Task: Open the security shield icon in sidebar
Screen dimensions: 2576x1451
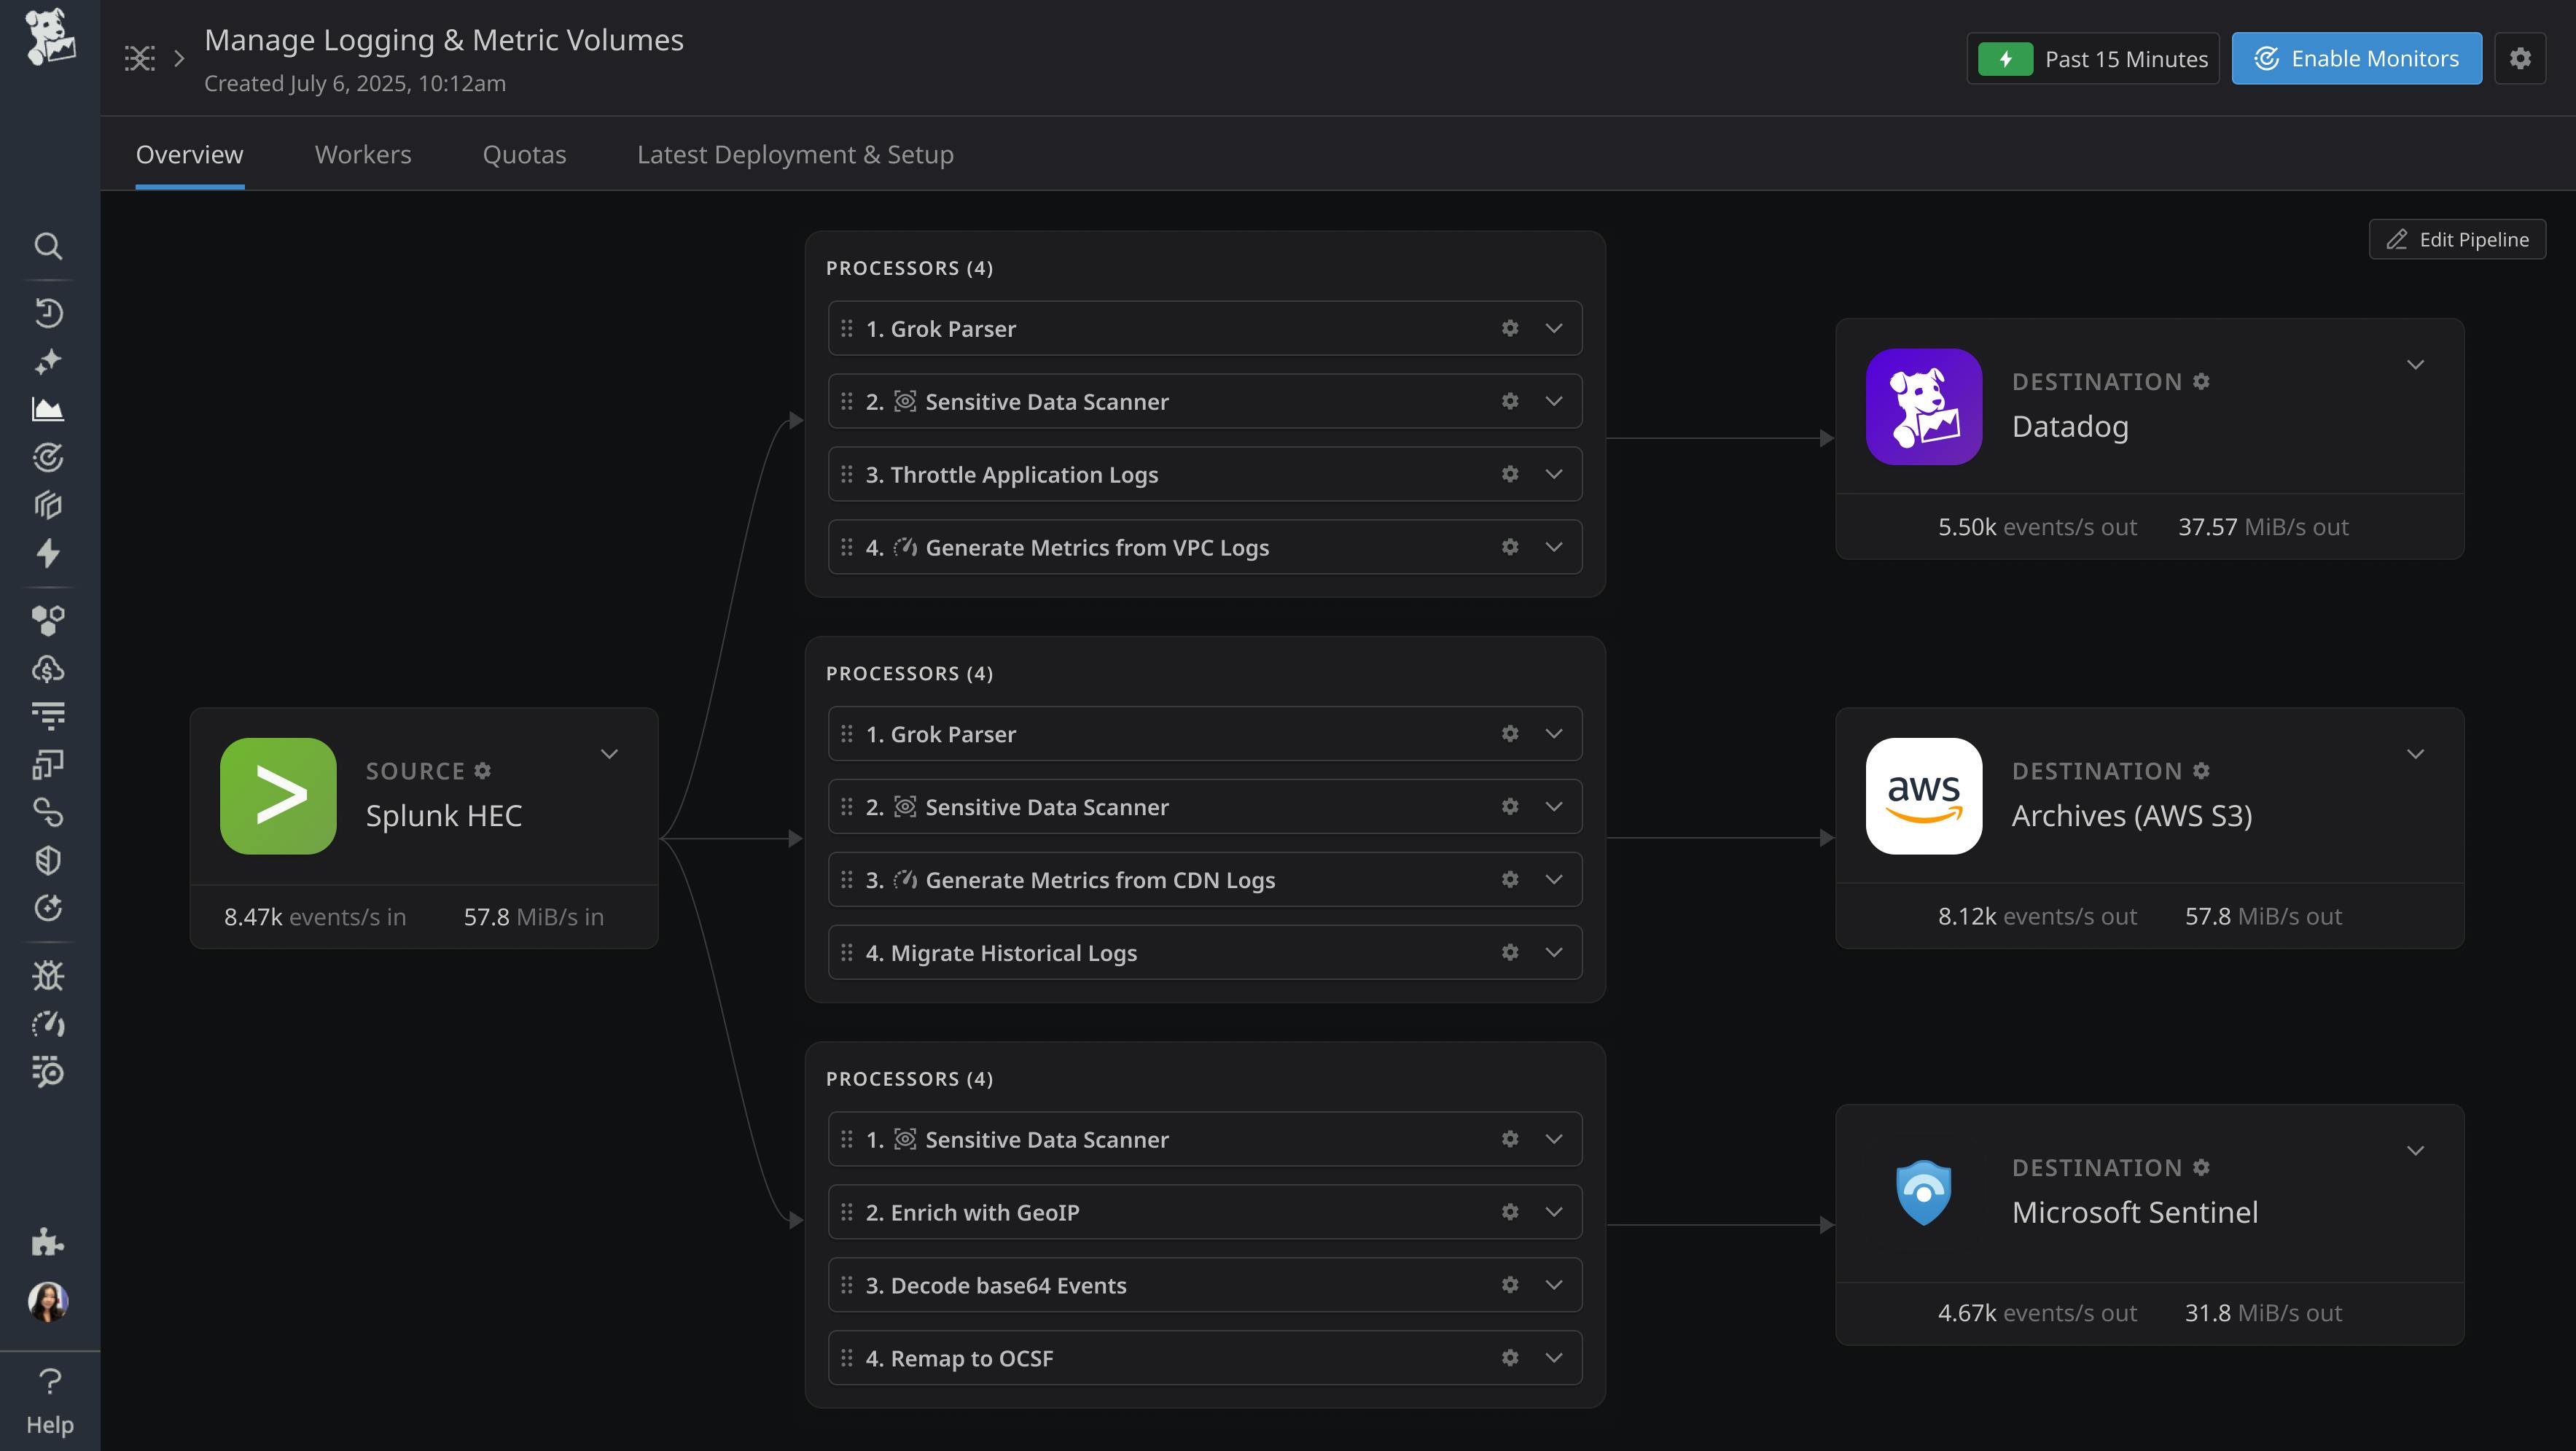Action: click(48, 860)
